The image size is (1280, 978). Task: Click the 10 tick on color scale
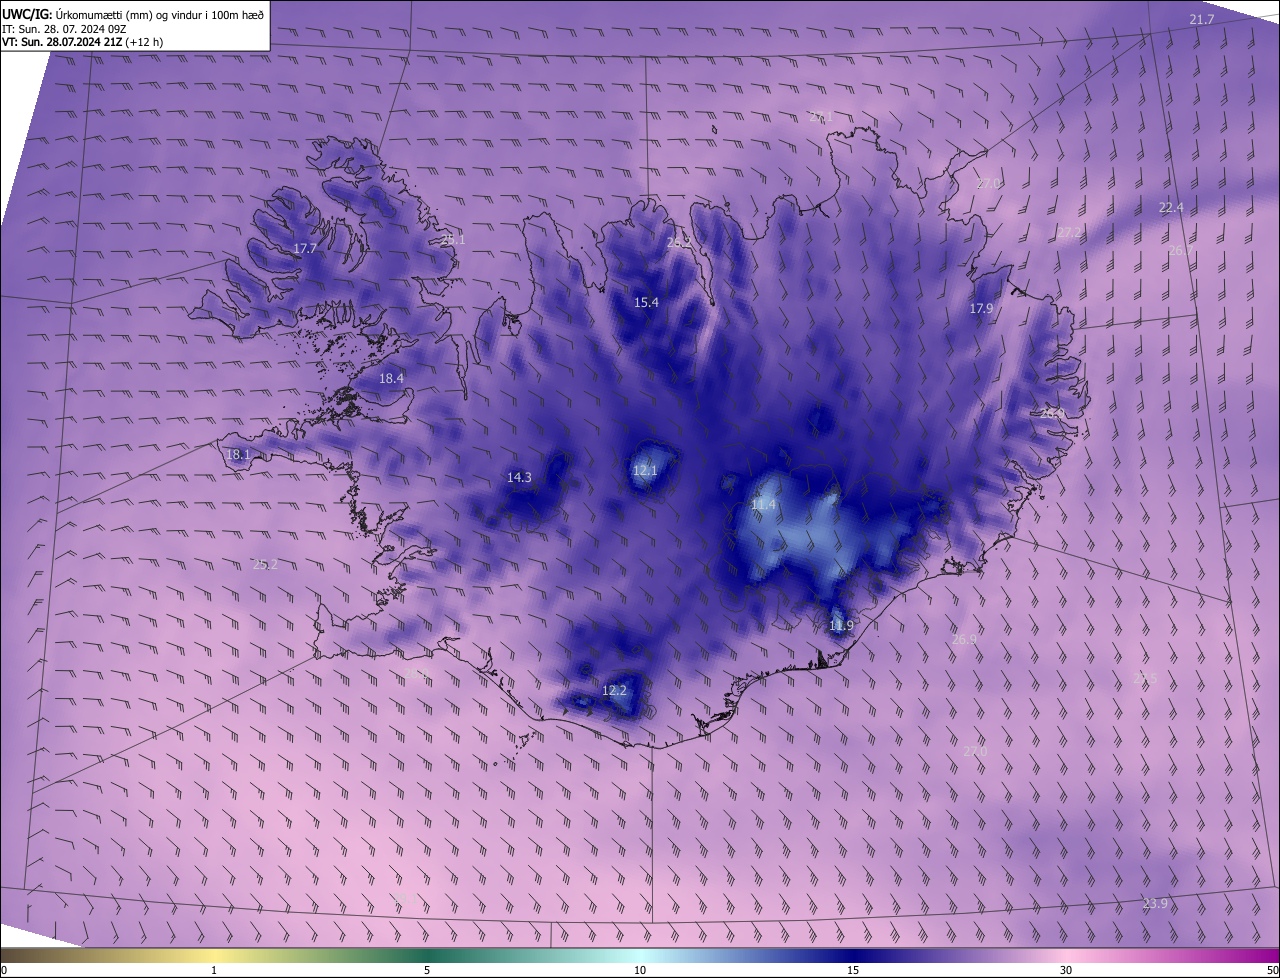640,970
